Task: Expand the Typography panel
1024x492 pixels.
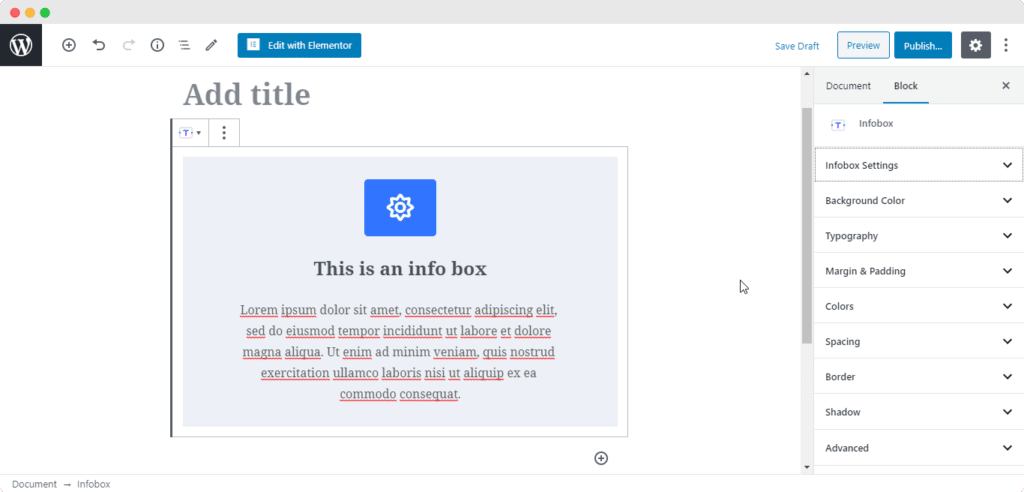Action: pyautogui.click(x=918, y=236)
